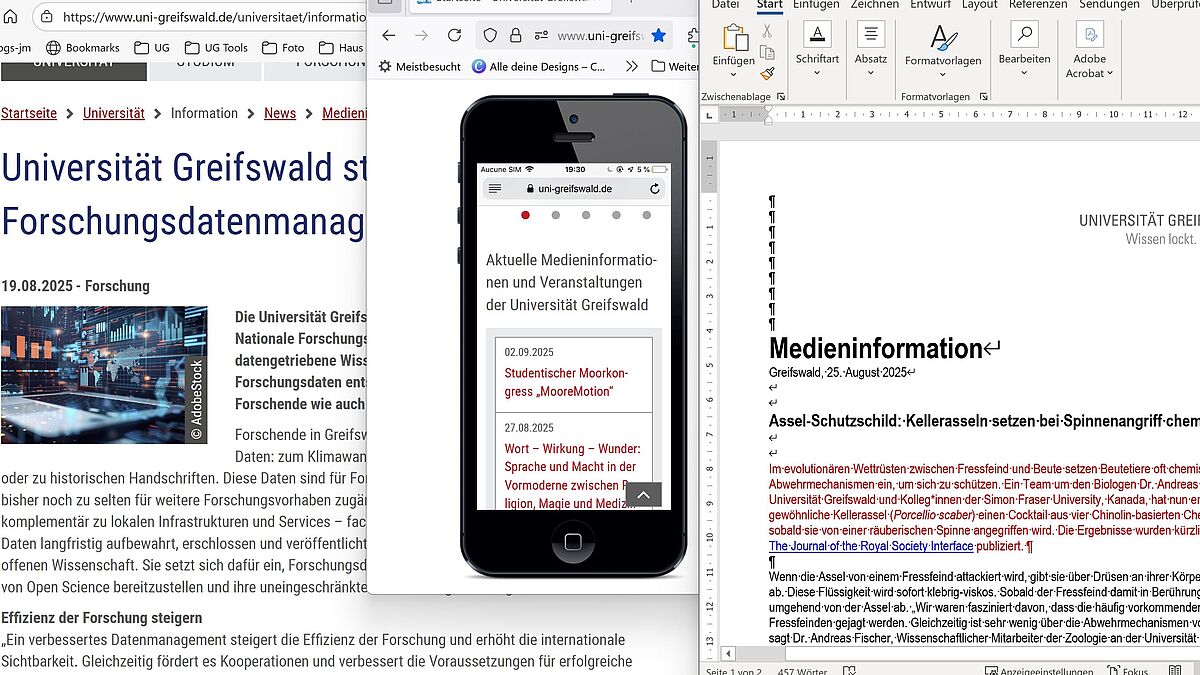Toggle Fokus mode in Word status bar
This screenshot has height=675, width=1200.
point(1126,671)
